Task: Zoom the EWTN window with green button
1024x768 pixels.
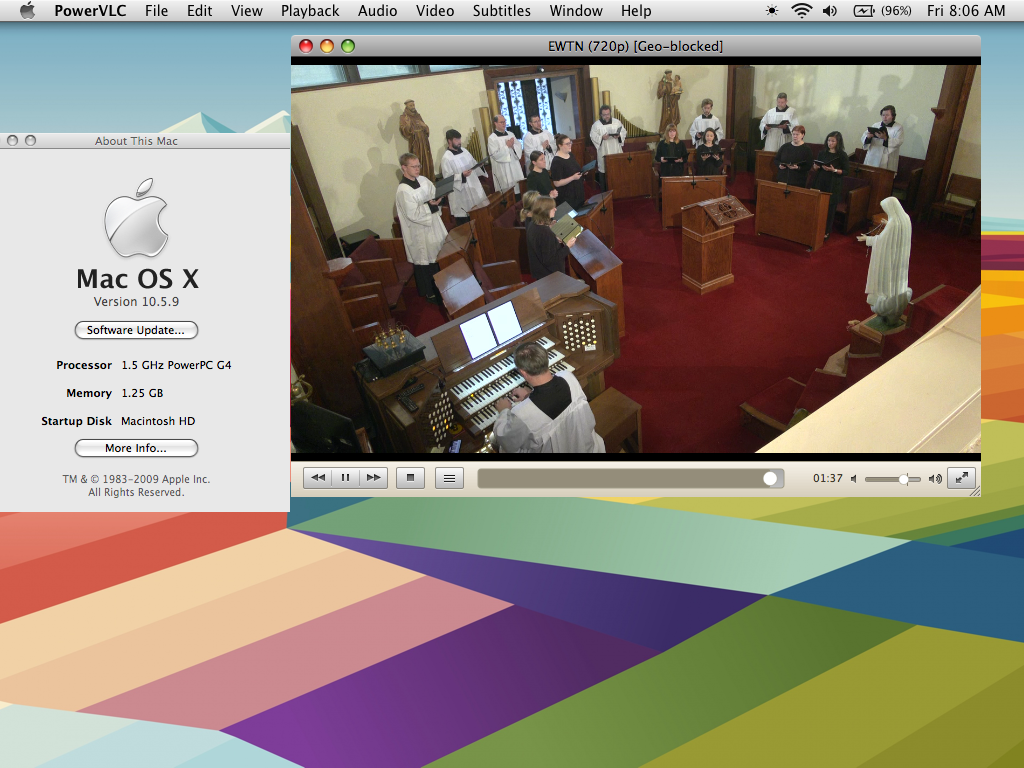Action: [348, 46]
